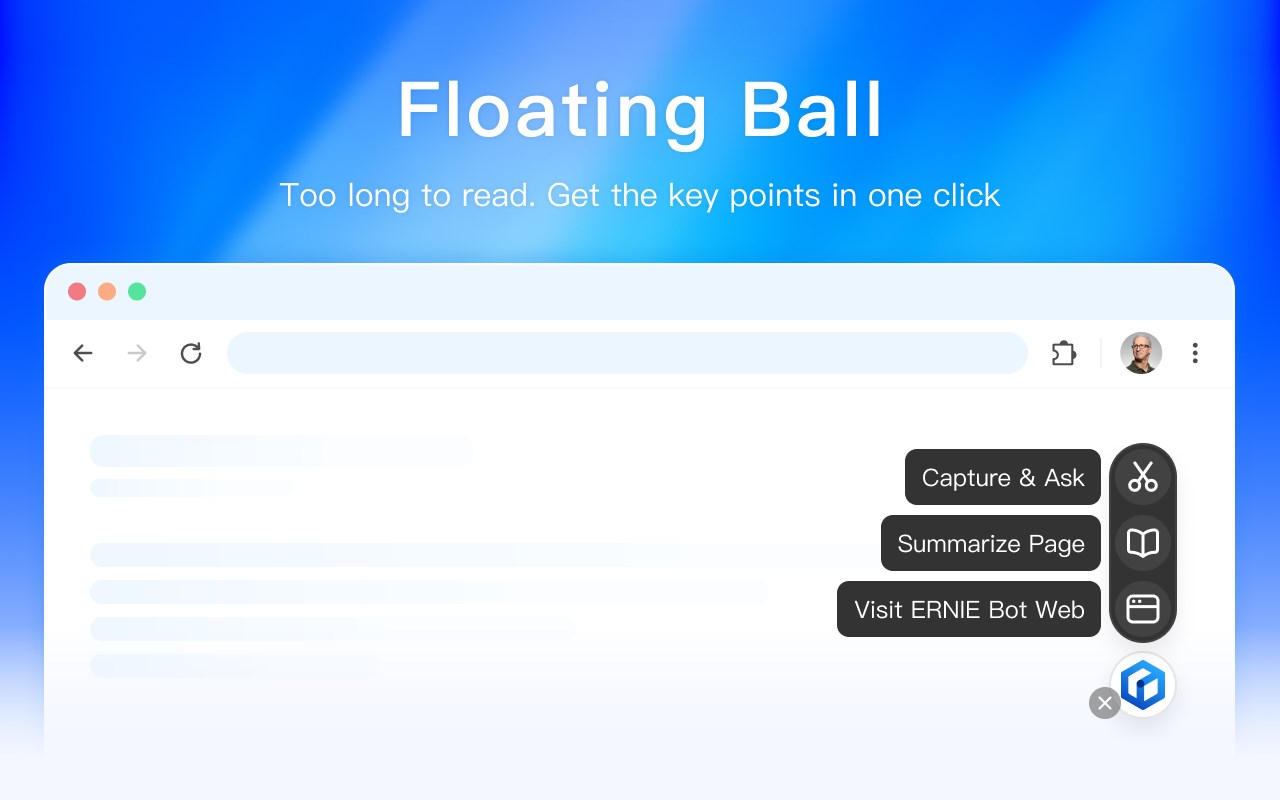The image size is (1280, 800).
Task: Click the open book Summarize icon
Action: [x=1142, y=543]
